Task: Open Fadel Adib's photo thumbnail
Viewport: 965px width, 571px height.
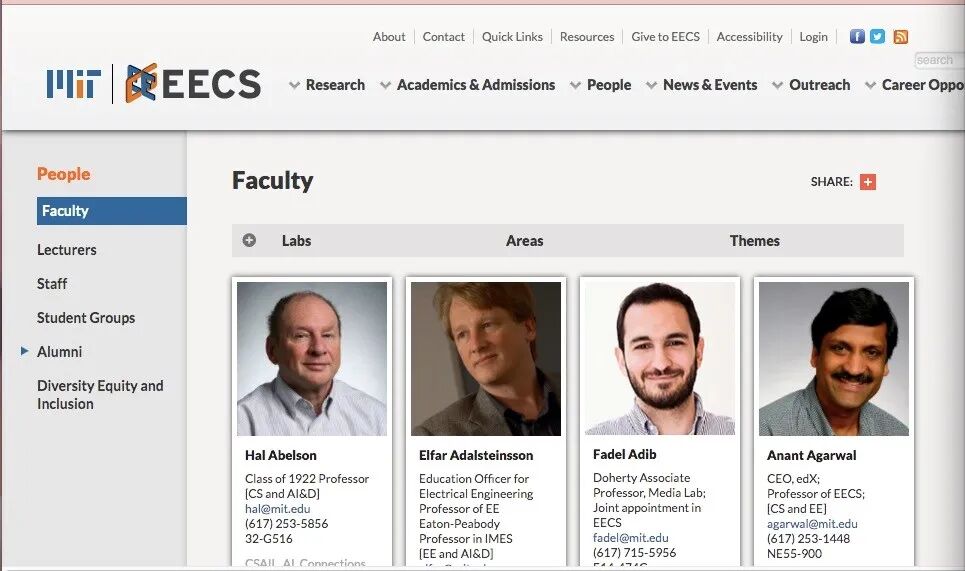Action: [x=660, y=359]
